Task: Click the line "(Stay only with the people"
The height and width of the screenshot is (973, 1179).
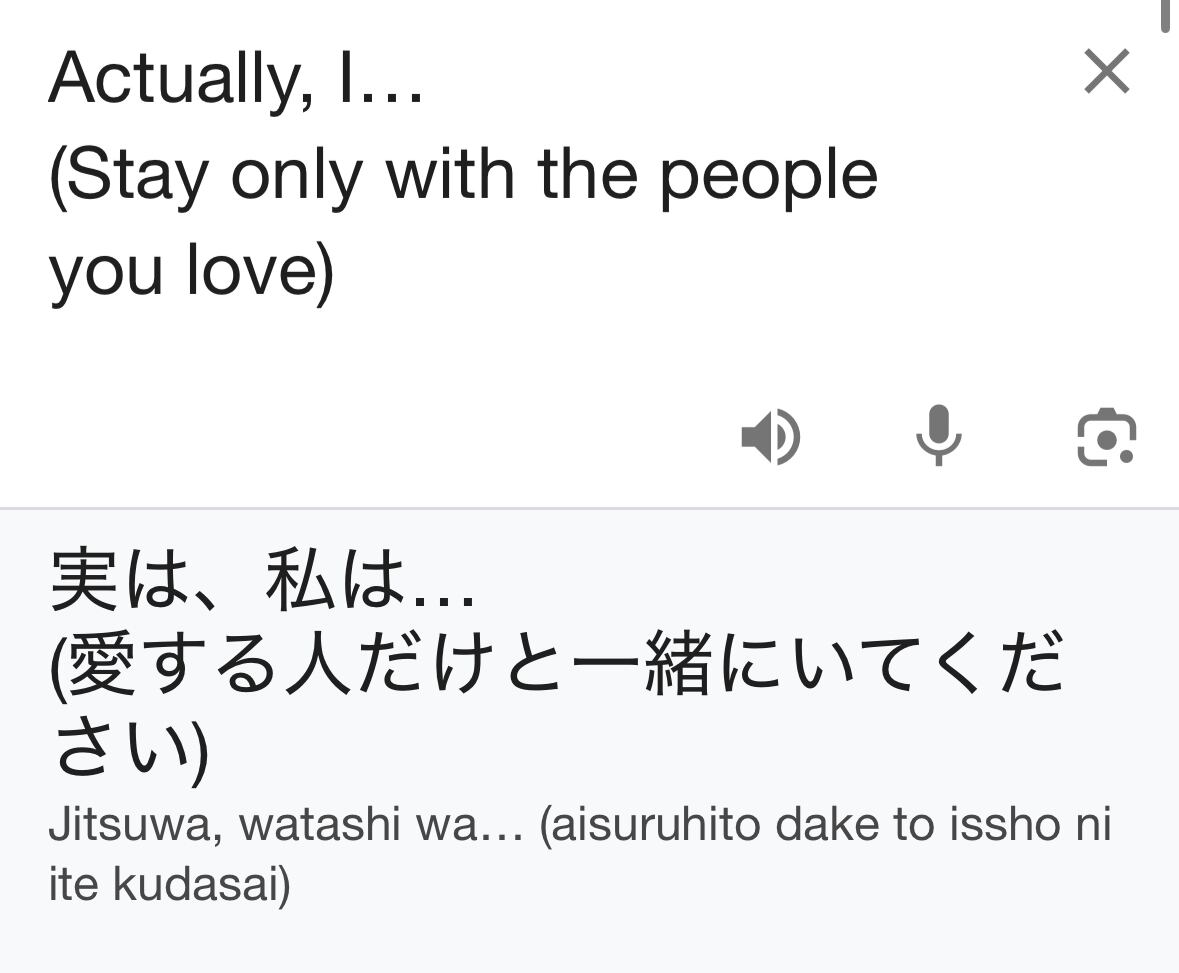Action: click(x=463, y=176)
